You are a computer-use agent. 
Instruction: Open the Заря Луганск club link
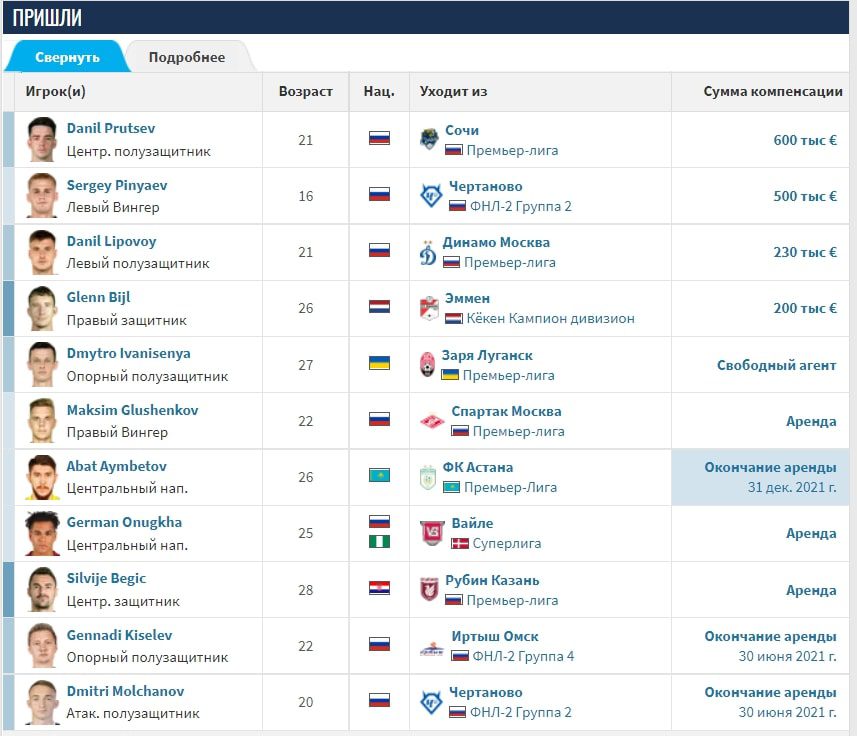[x=486, y=355]
